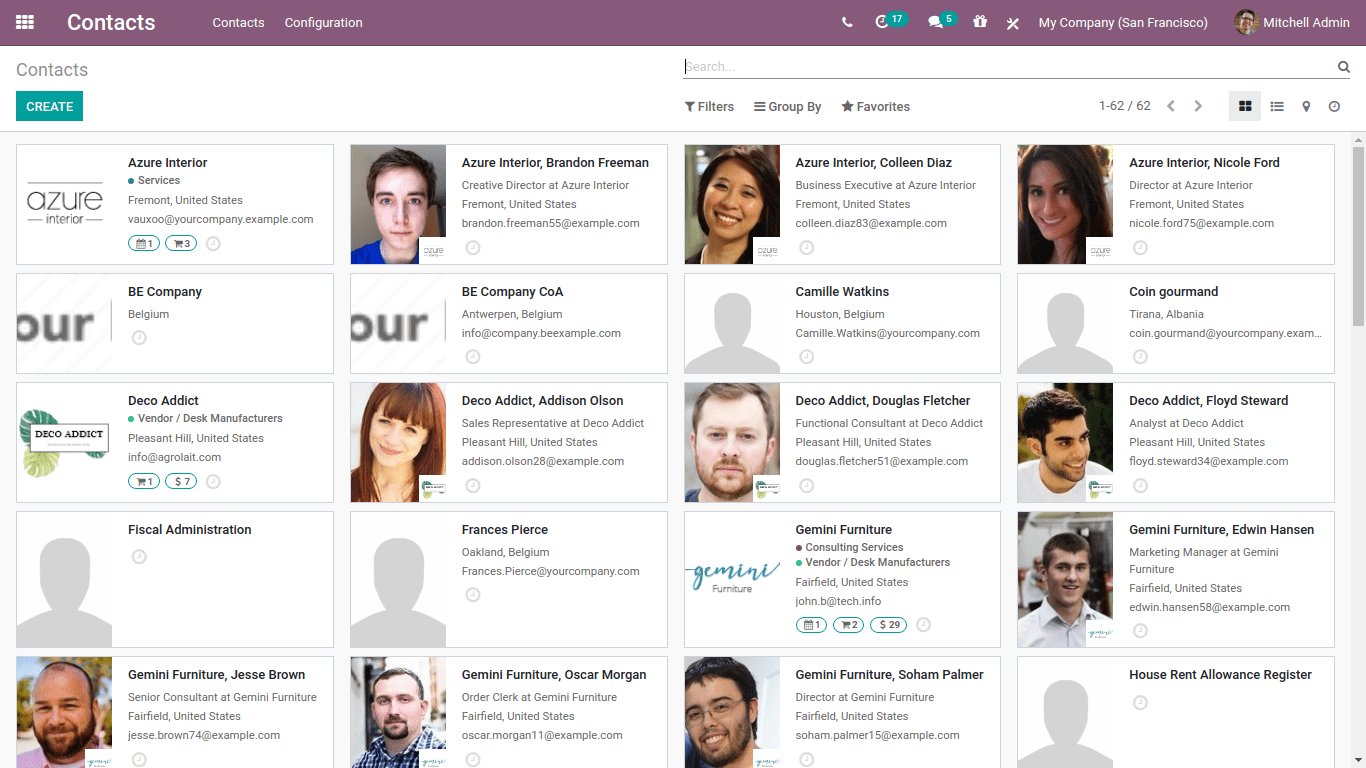Click the Azure Interior company logo
This screenshot has height=768, width=1366.
[x=65, y=204]
